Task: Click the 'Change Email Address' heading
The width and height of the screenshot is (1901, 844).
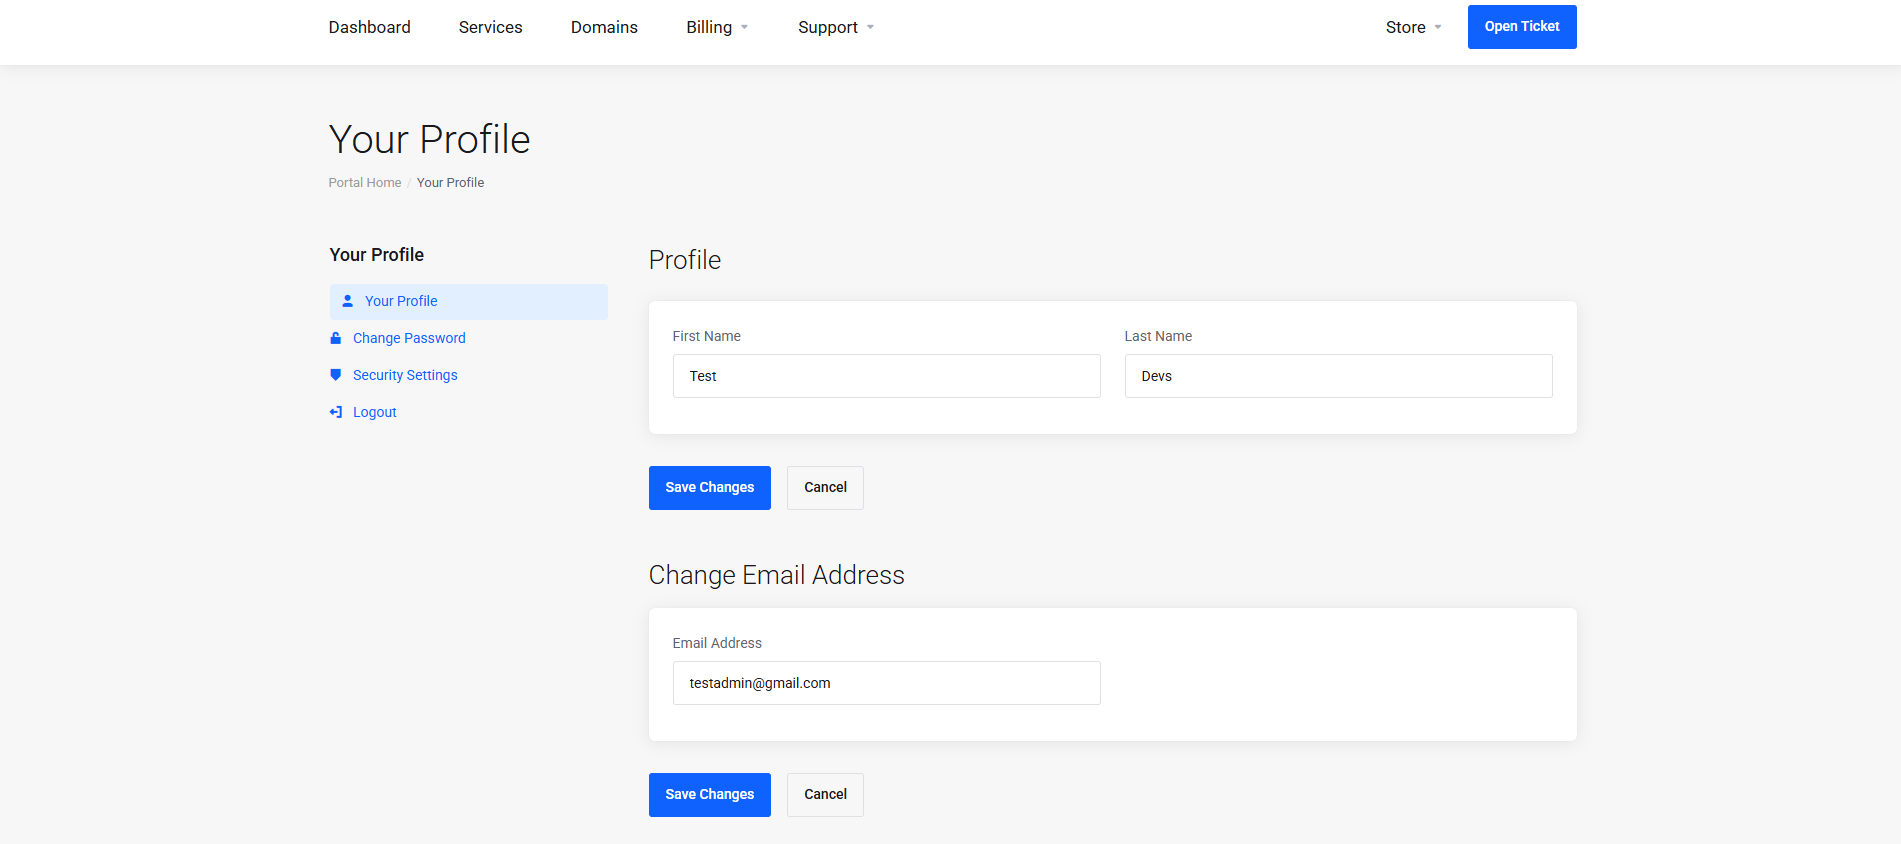Action: [x=777, y=575]
